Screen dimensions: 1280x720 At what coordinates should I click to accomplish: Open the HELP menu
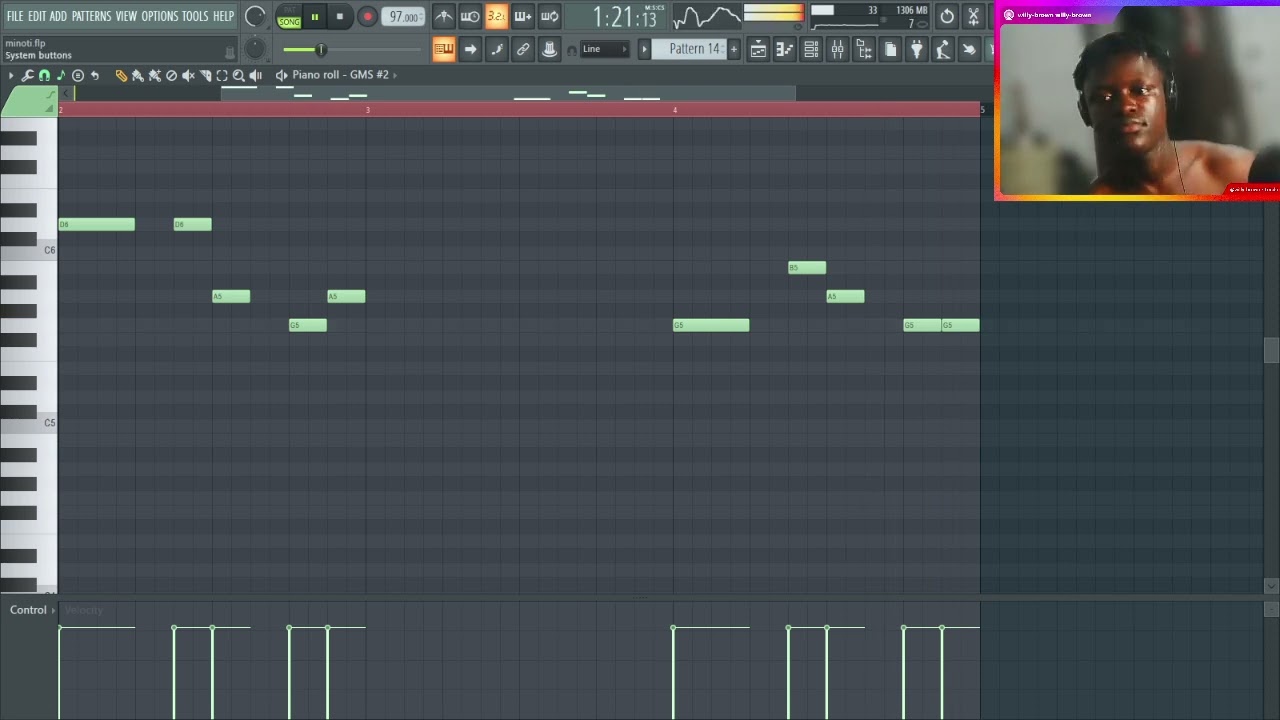(223, 16)
